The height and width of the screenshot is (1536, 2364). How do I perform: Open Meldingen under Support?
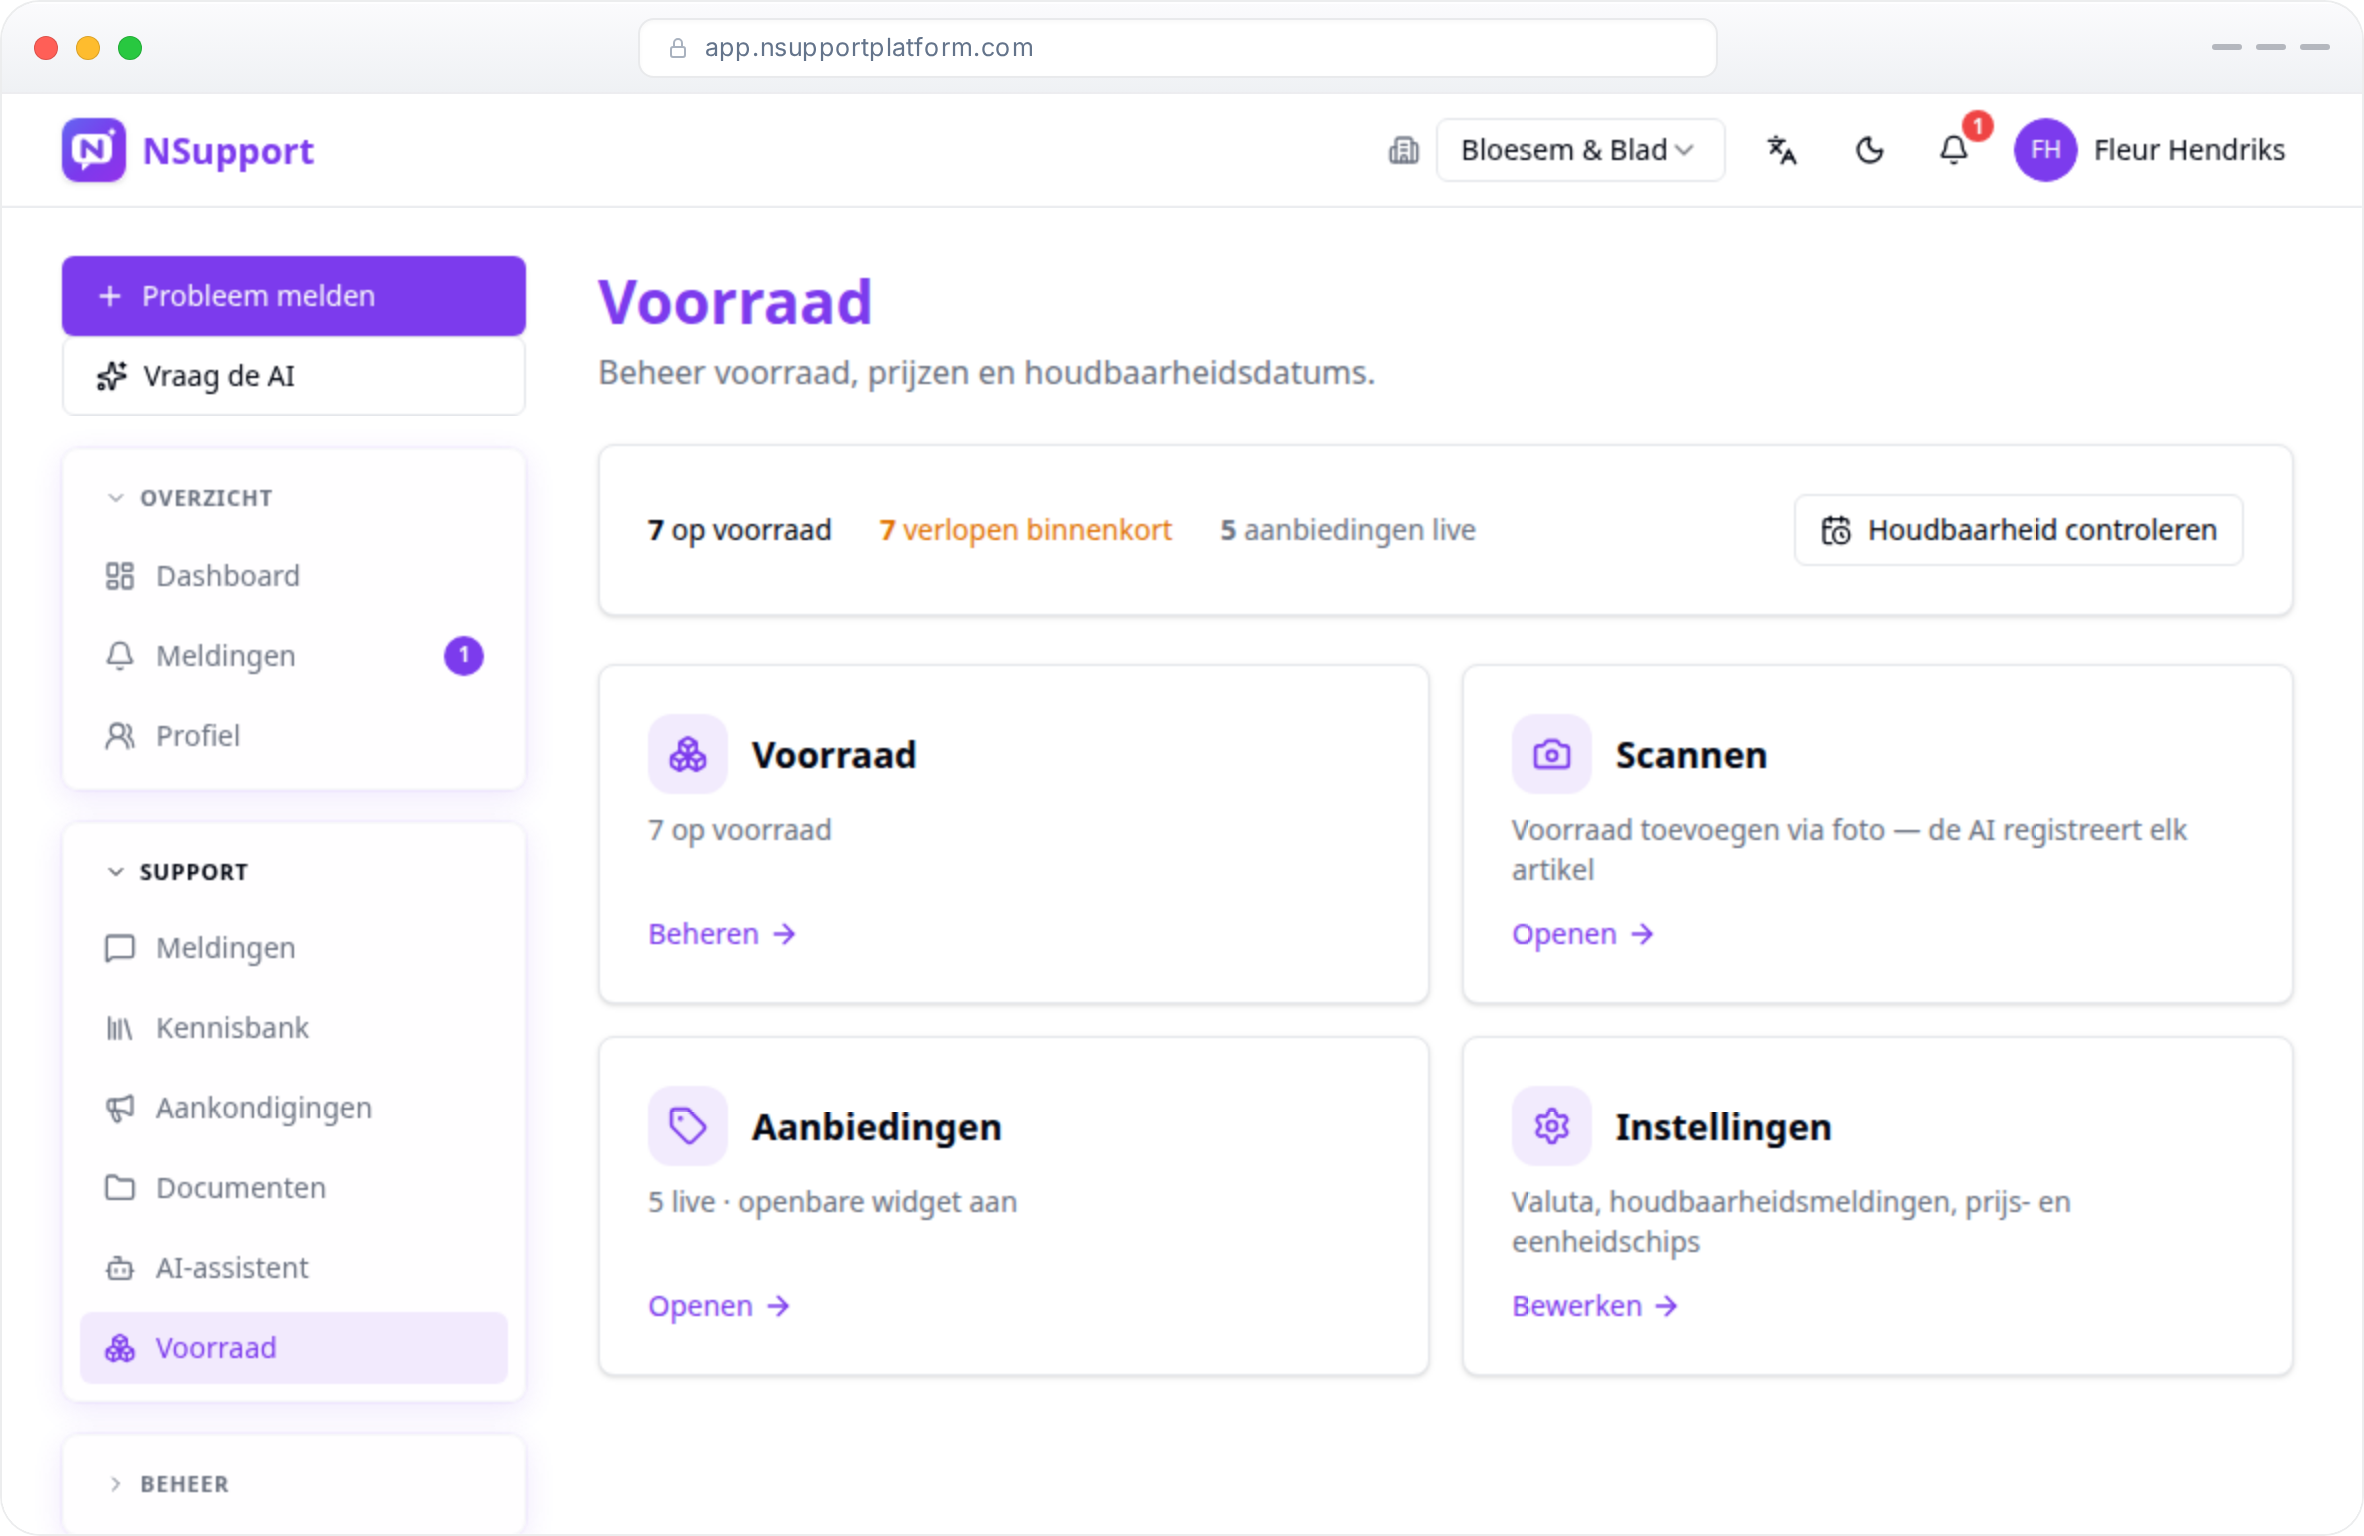[x=294, y=948]
